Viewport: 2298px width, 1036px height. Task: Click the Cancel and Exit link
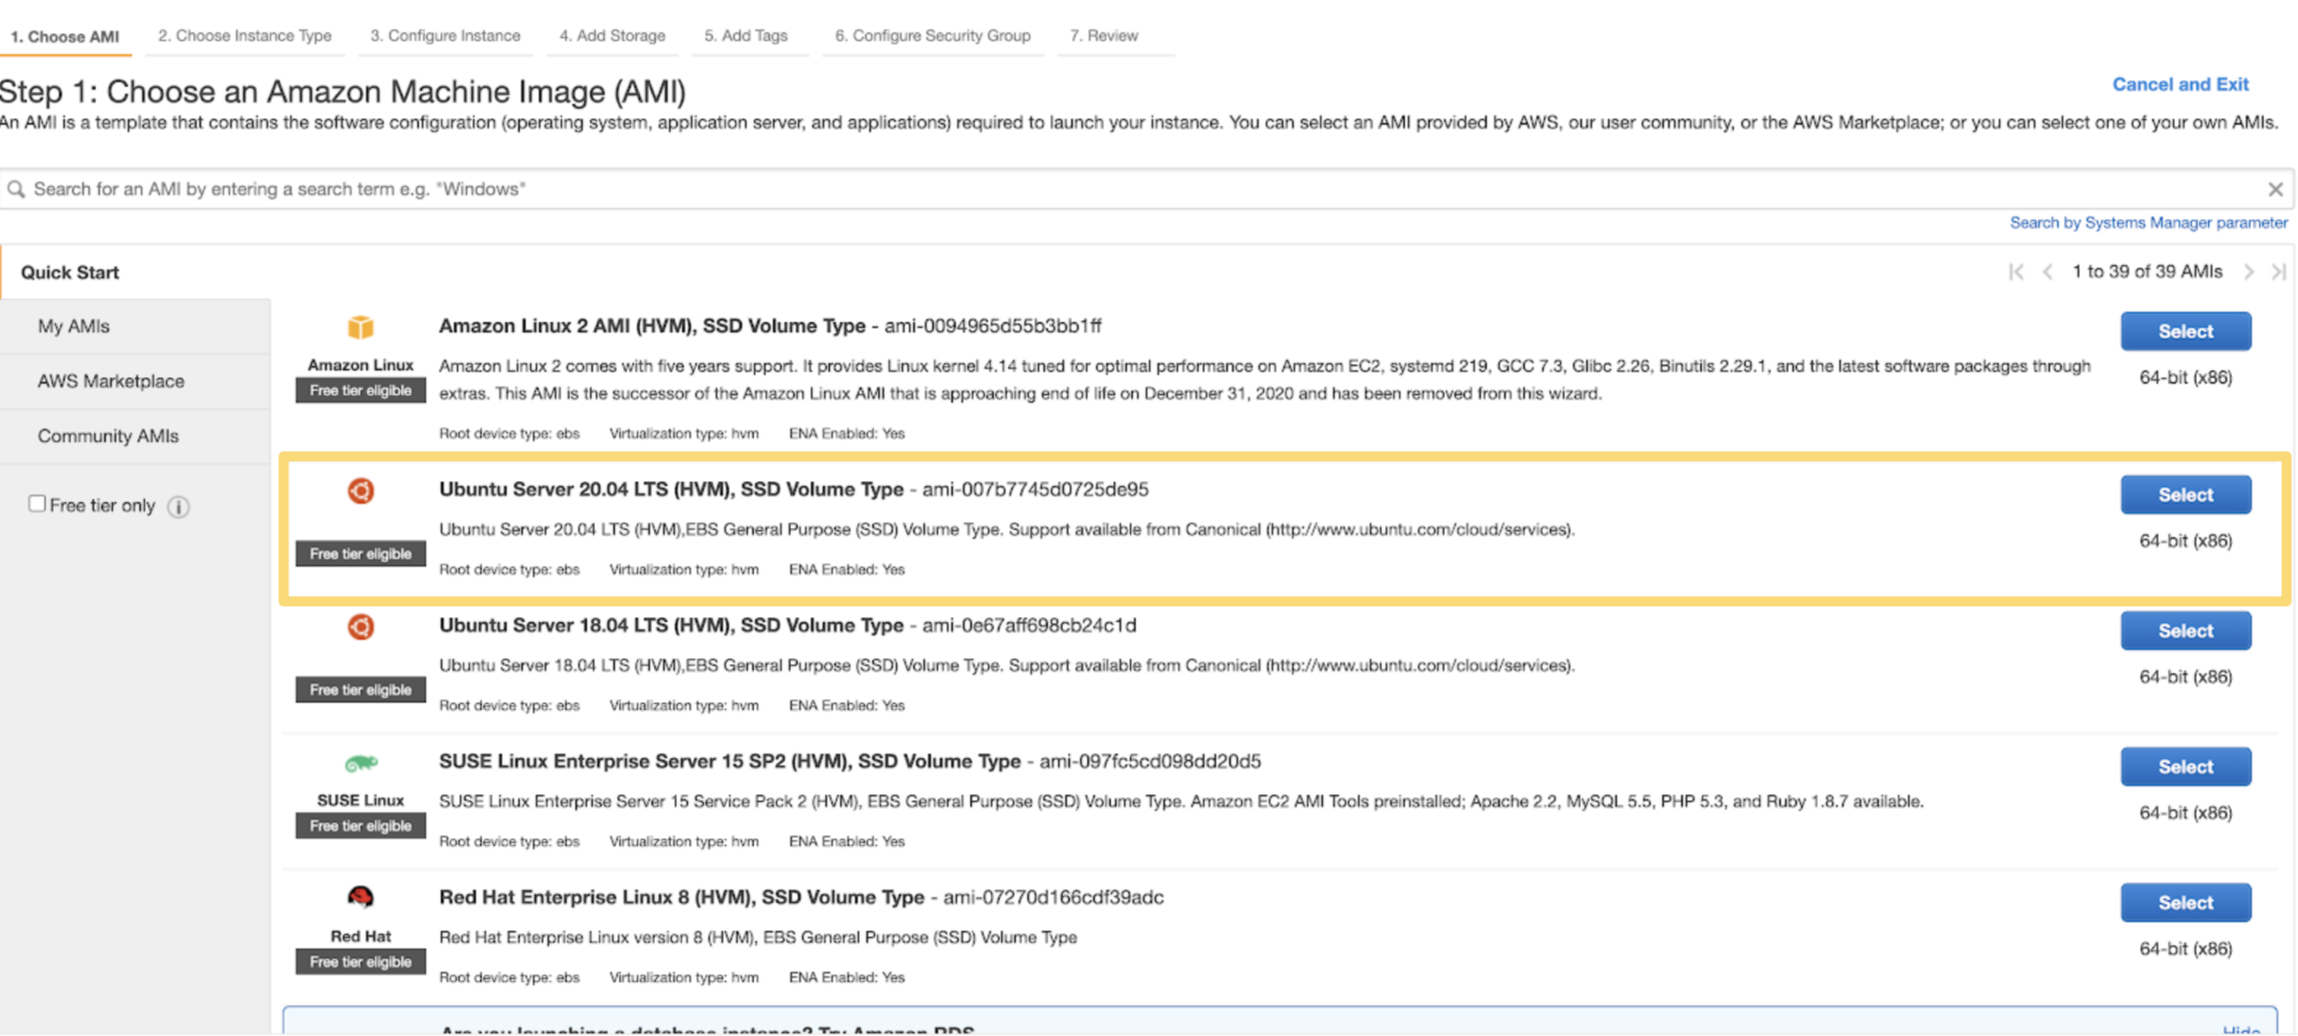pyautogui.click(x=2180, y=85)
